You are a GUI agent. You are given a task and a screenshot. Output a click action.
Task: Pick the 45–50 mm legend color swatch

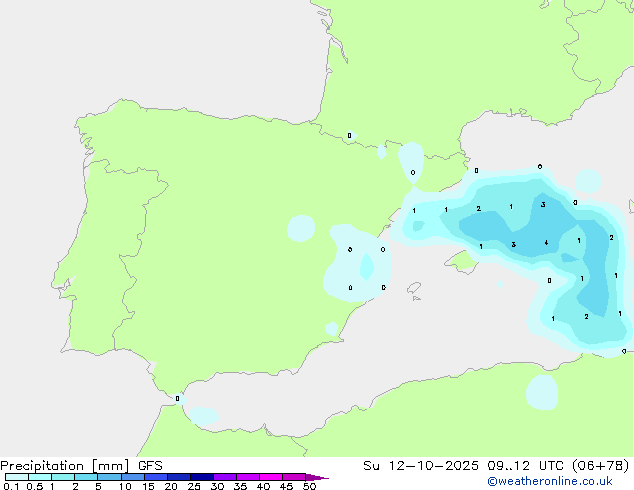(x=294, y=477)
